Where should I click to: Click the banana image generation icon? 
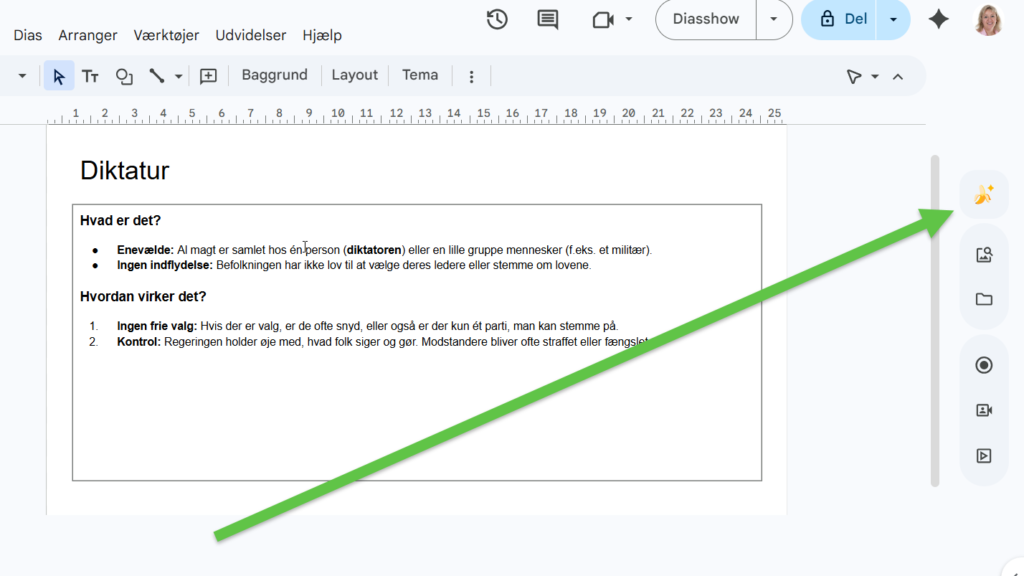tap(984, 195)
